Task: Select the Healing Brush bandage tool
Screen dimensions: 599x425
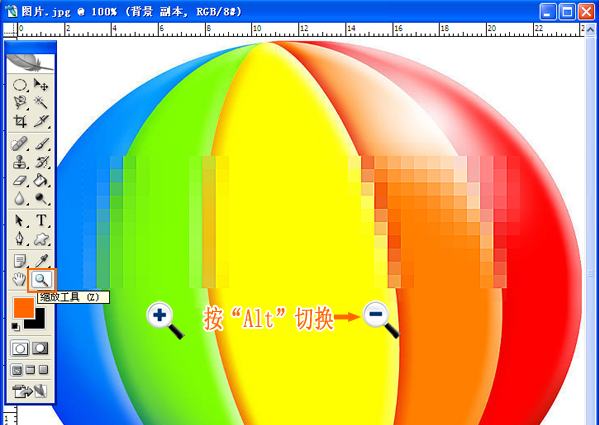Action: tap(19, 144)
